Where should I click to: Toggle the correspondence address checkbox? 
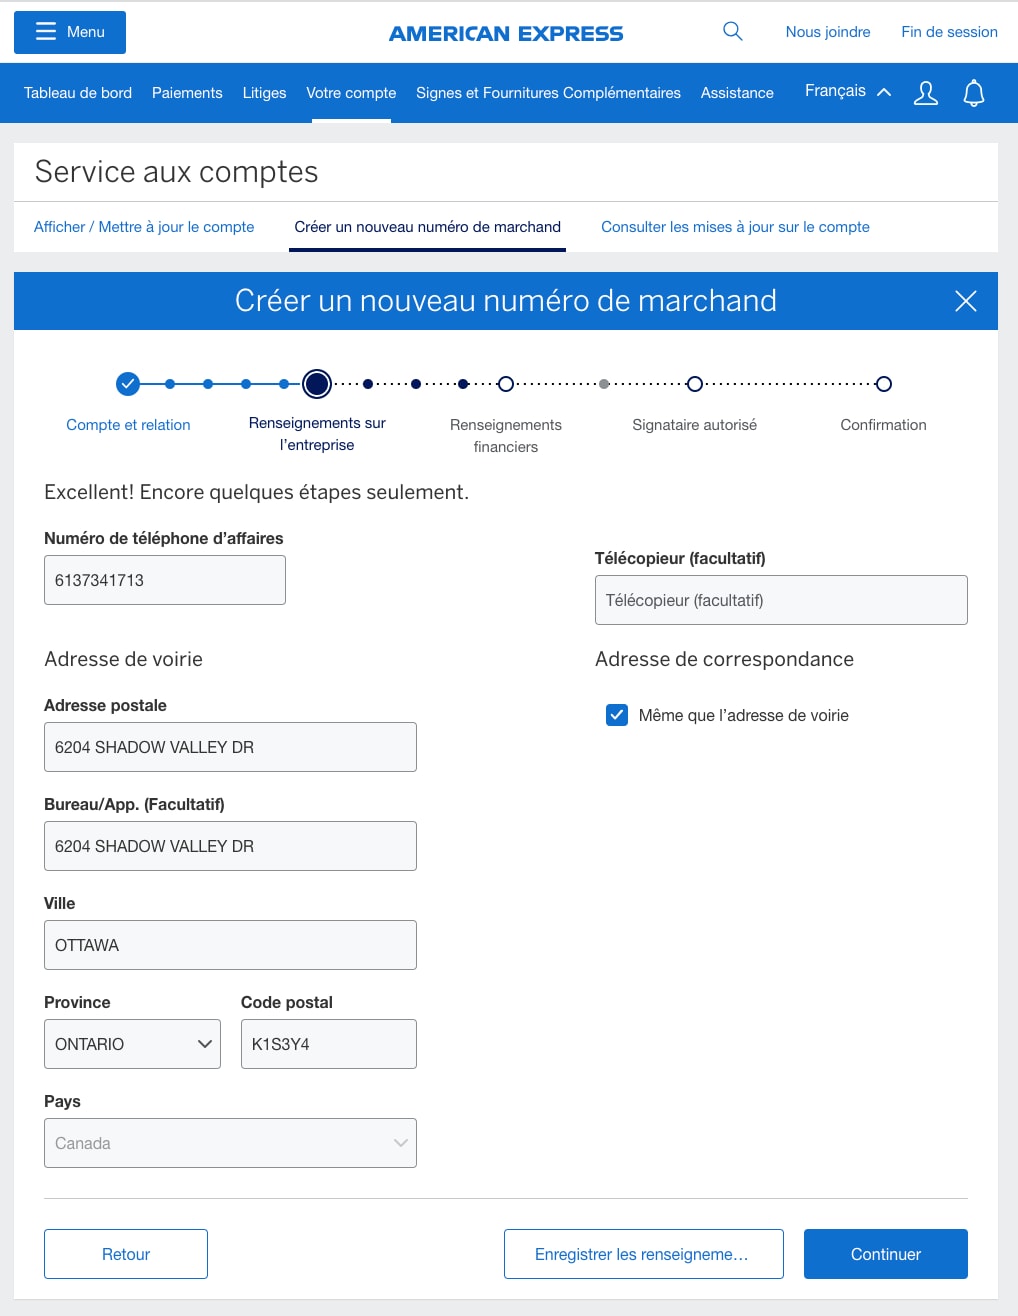coord(616,715)
